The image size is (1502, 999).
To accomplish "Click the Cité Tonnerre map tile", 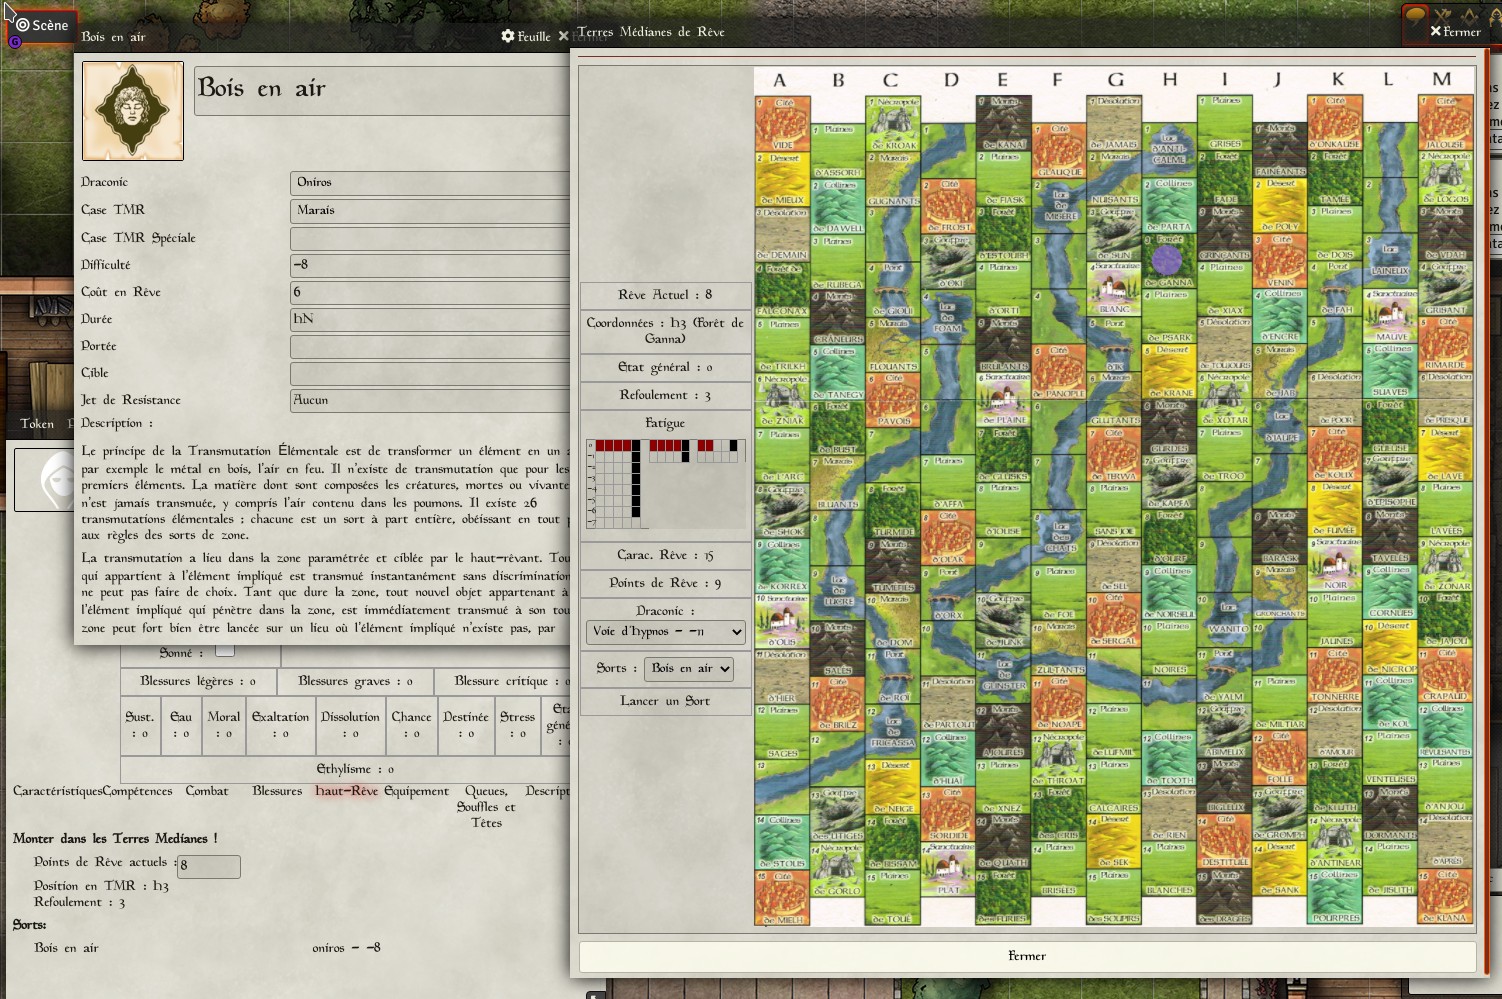I will click(x=1334, y=675).
